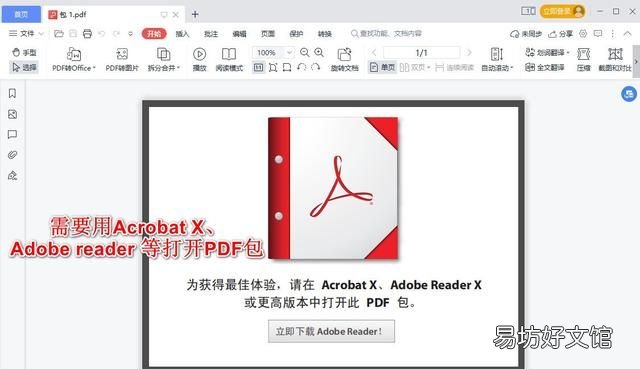Rotate view clockwise

coord(316,67)
